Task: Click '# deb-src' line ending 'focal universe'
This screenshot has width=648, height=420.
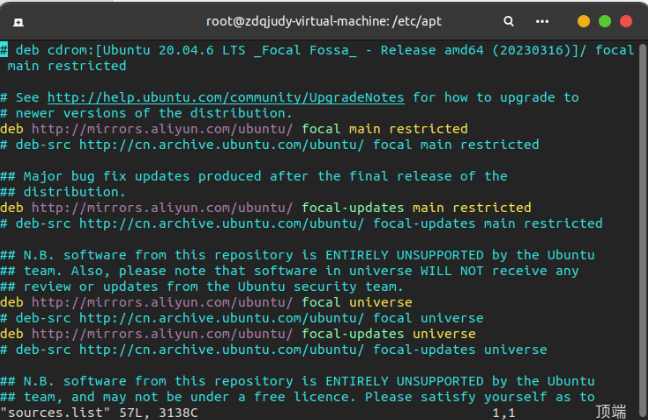Action: (242, 318)
